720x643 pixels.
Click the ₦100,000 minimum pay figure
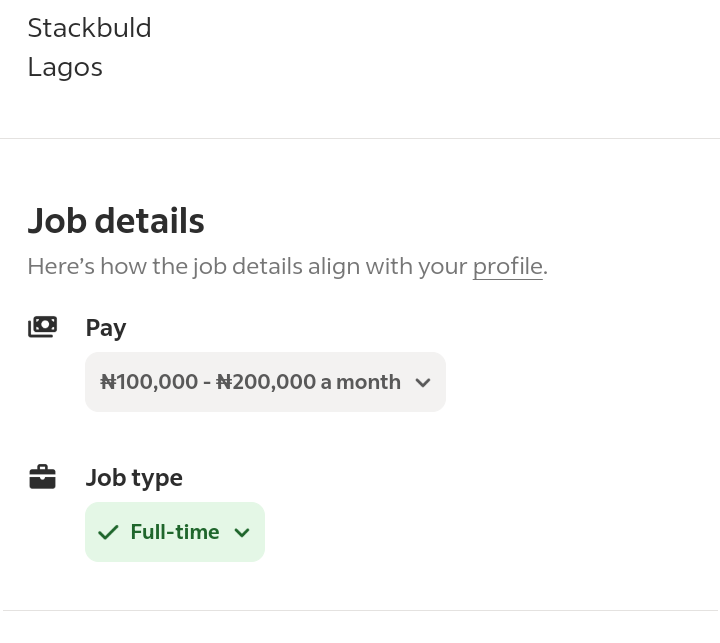149,382
